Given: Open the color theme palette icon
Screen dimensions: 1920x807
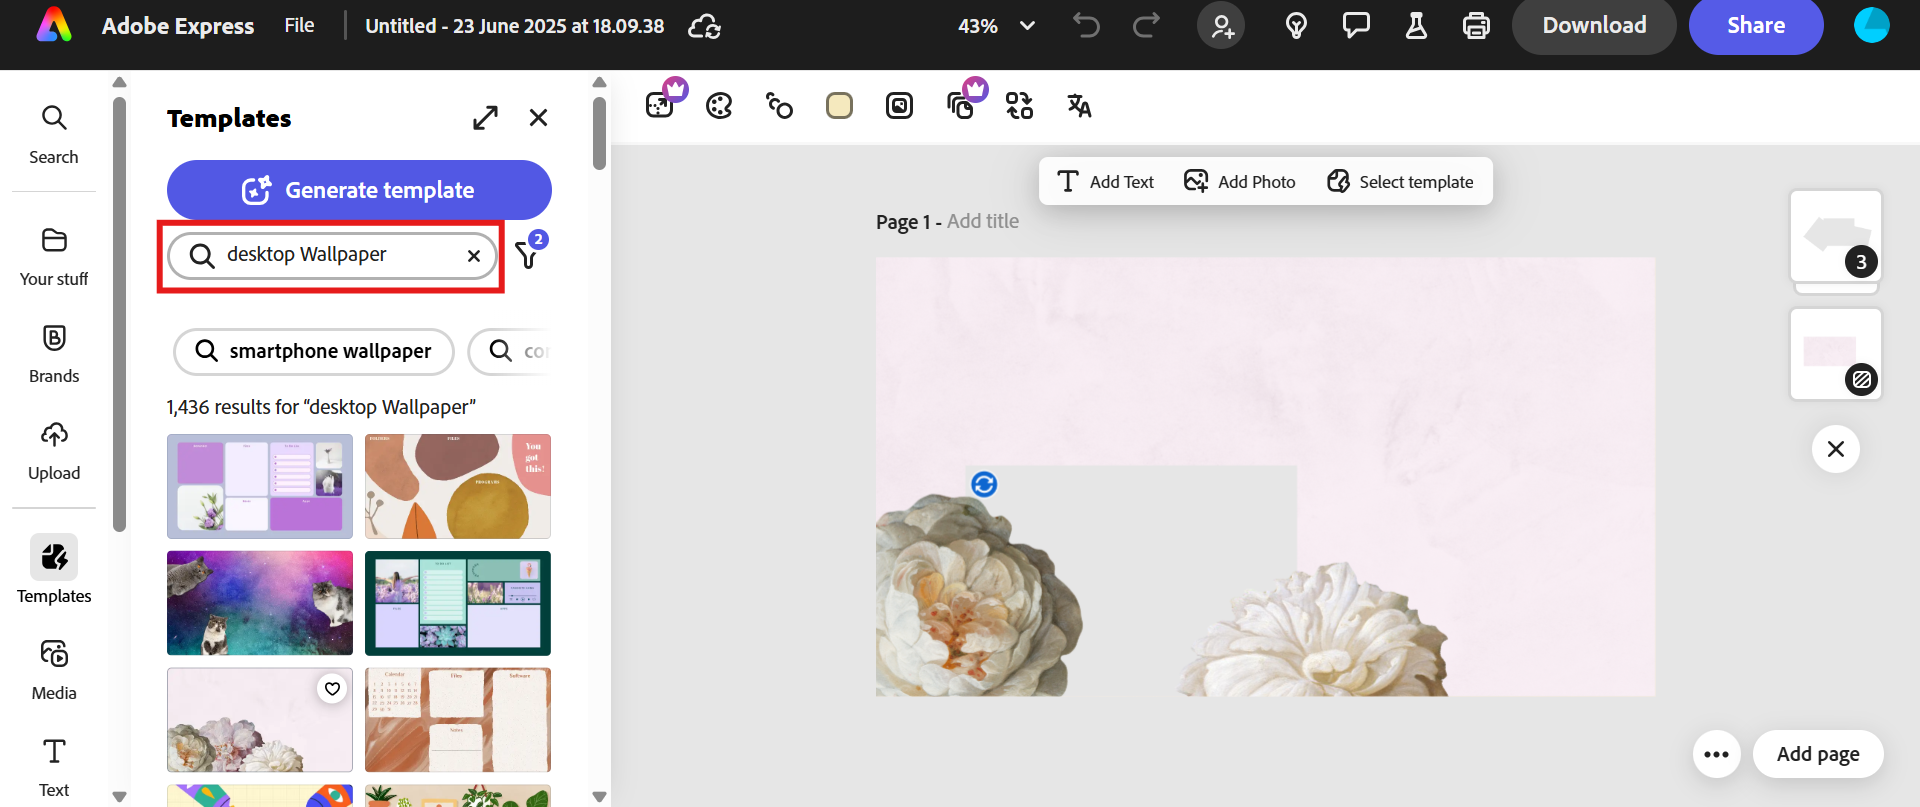Looking at the screenshot, I should (x=719, y=105).
